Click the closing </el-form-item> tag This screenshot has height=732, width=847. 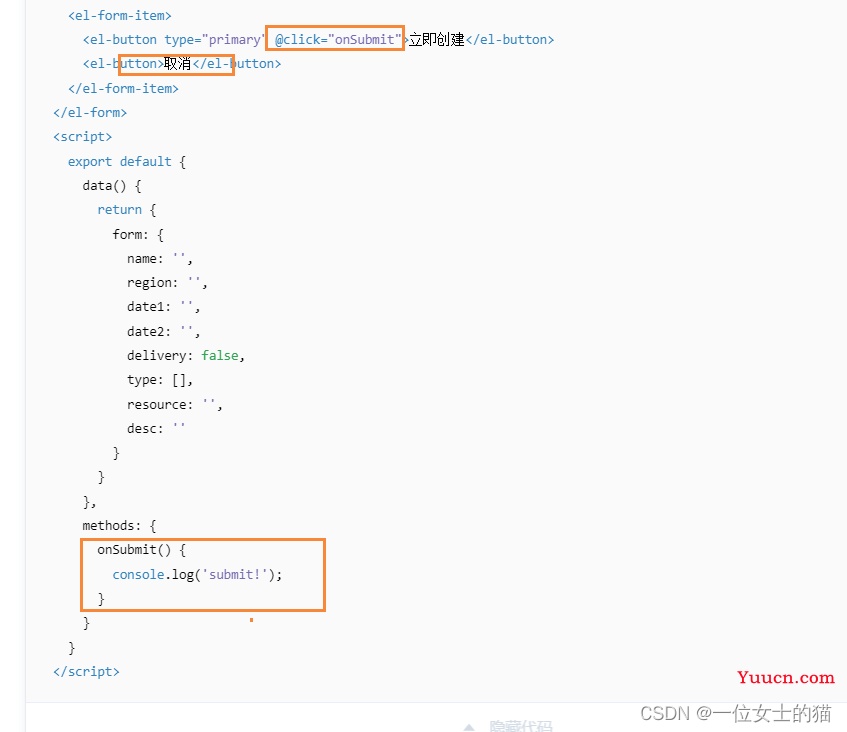tap(123, 88)
